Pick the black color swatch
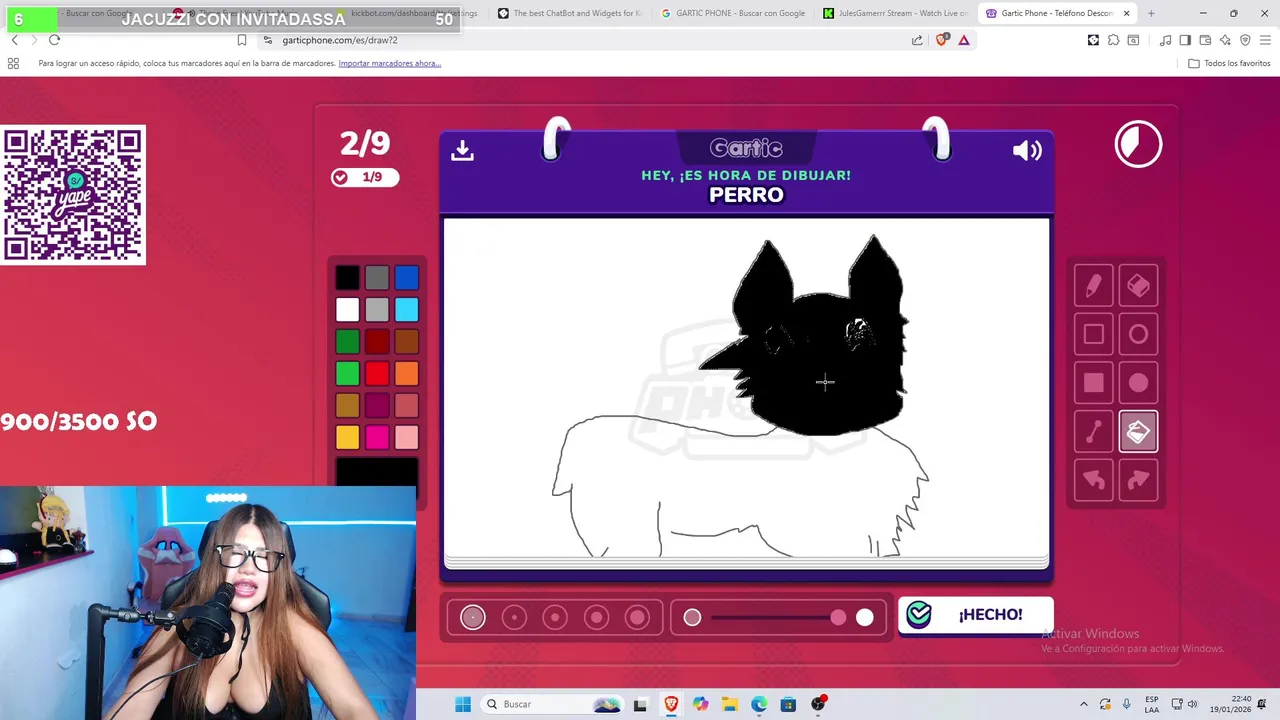 [x=347, y=277]
